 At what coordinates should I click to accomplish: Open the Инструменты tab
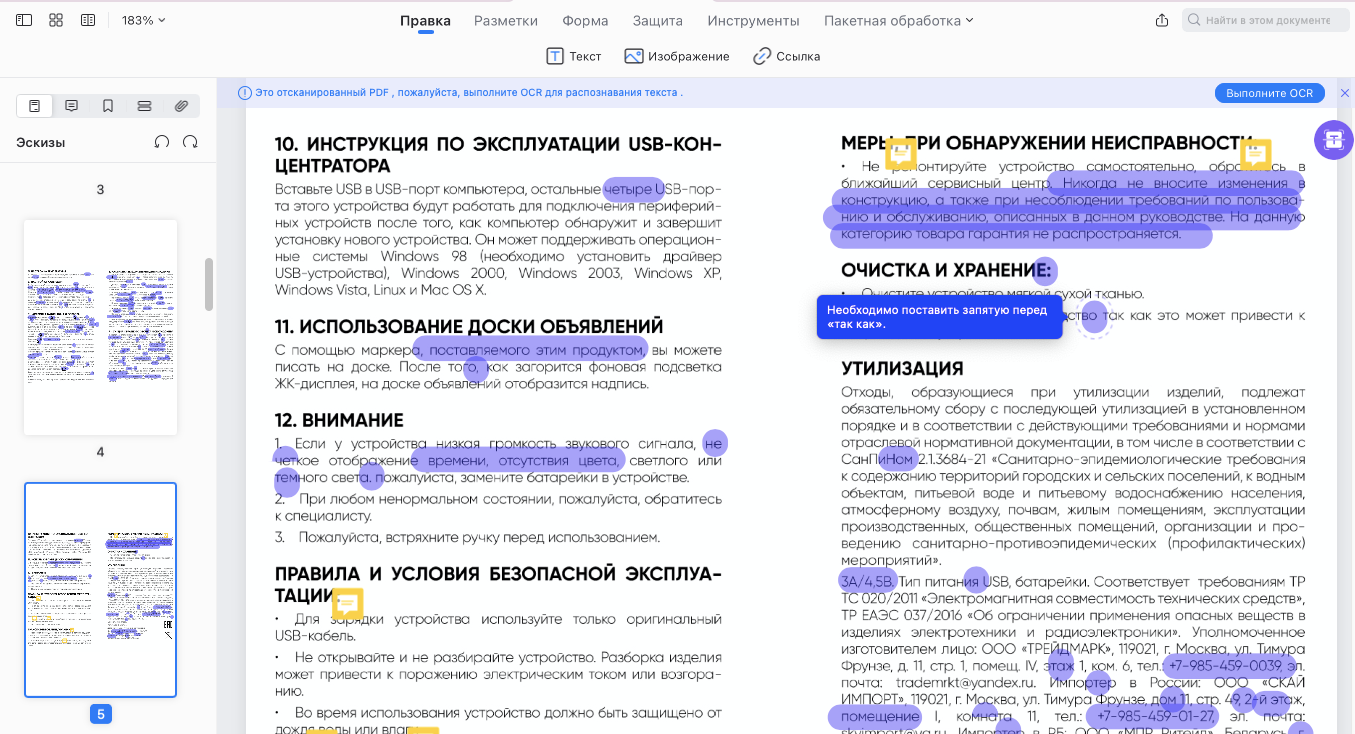(753, 20)
